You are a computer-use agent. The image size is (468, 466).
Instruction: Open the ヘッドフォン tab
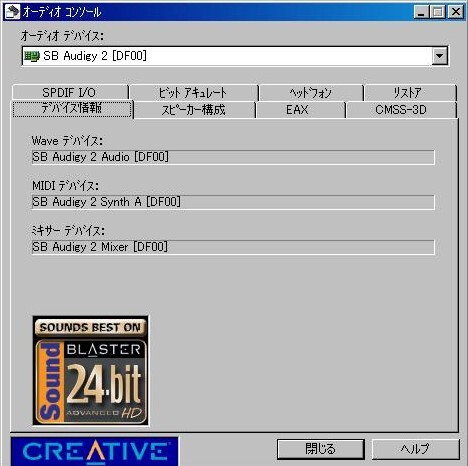tap(311, 92)
